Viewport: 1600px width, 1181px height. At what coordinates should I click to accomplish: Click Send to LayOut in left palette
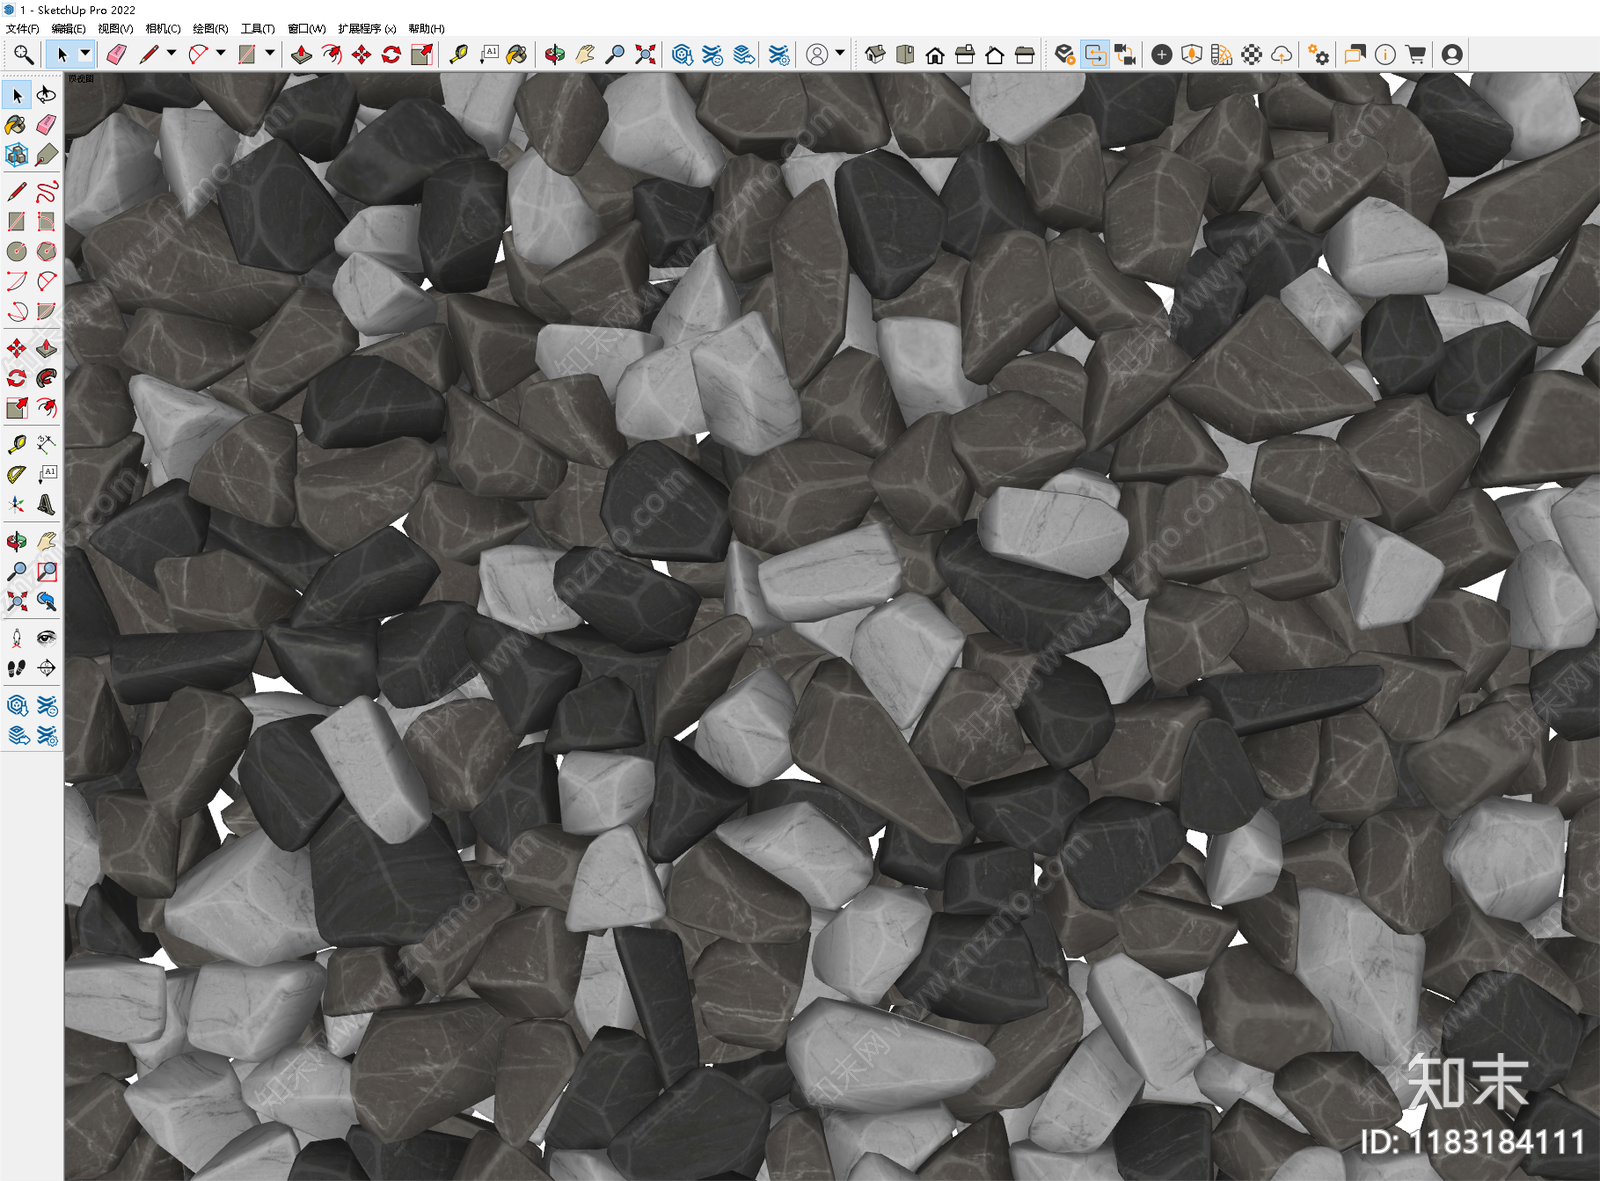pyautogui.click(x=17, y=735)
